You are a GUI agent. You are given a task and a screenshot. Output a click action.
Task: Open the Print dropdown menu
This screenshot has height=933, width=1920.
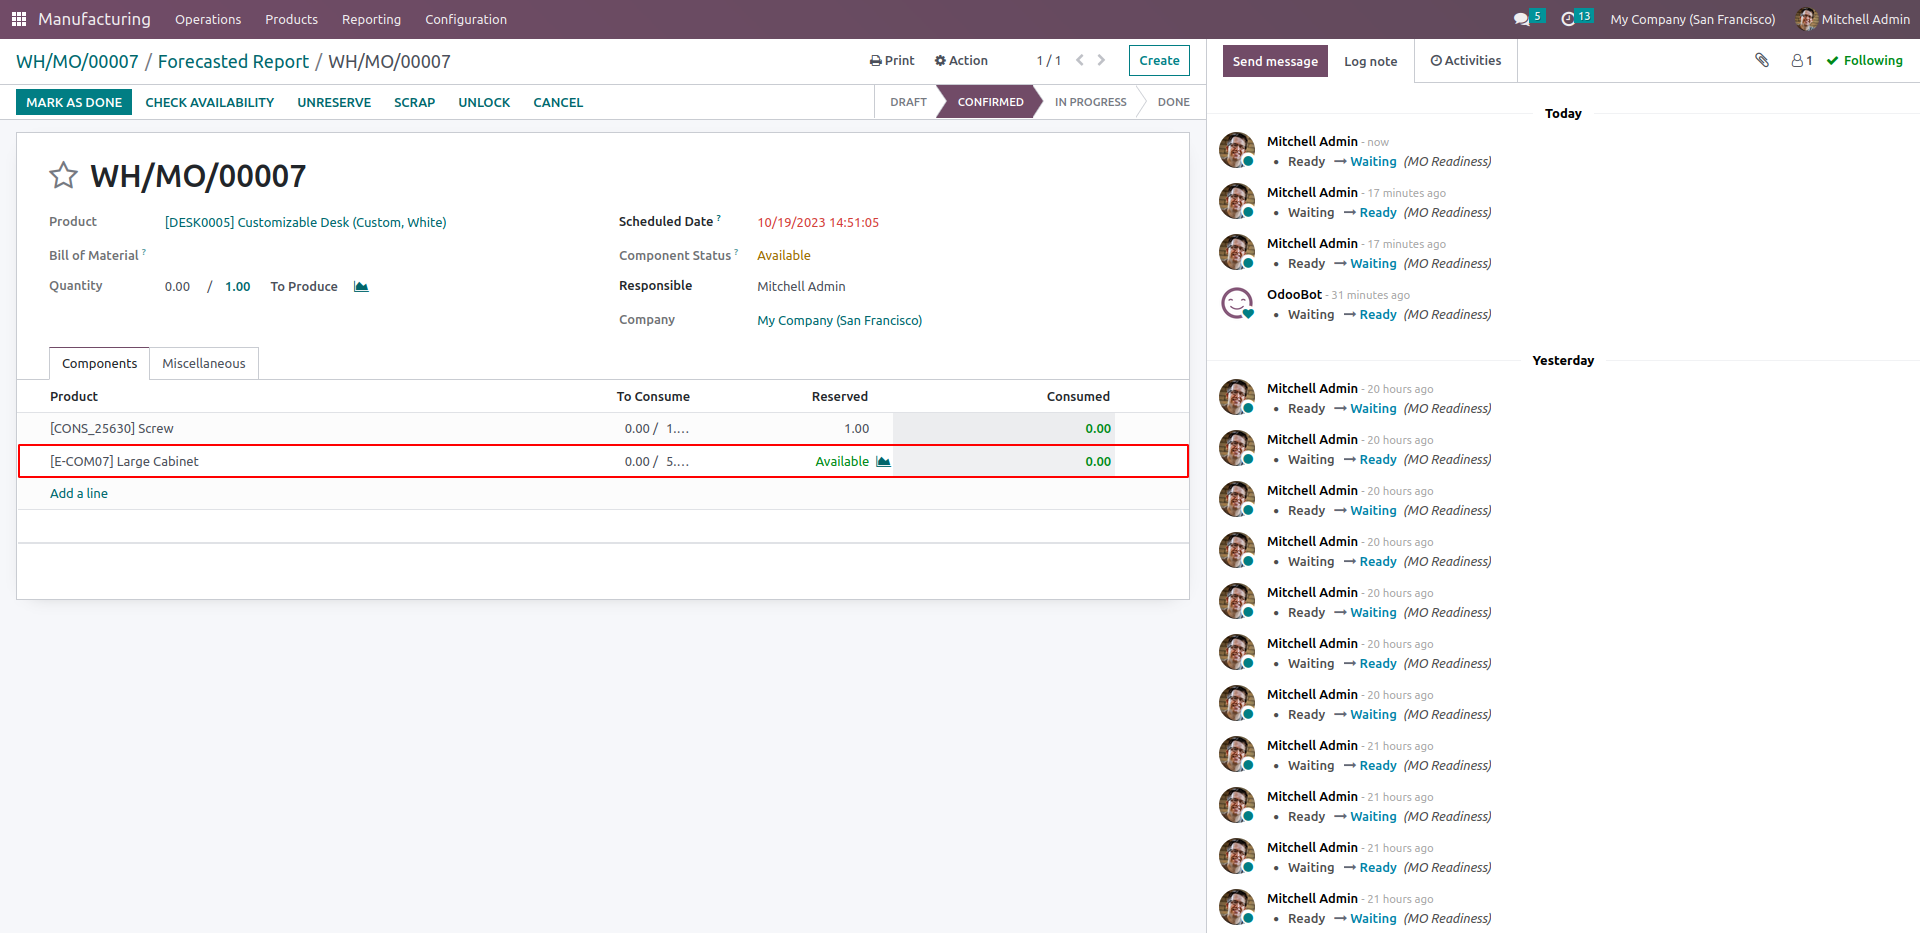[892, 61]
